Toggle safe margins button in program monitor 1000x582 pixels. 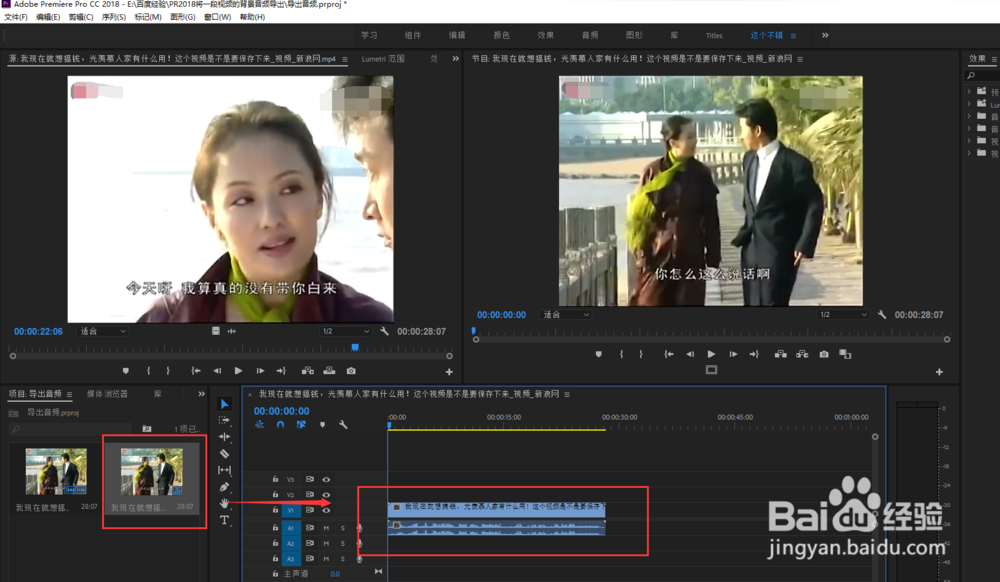(x=712, y=370)
